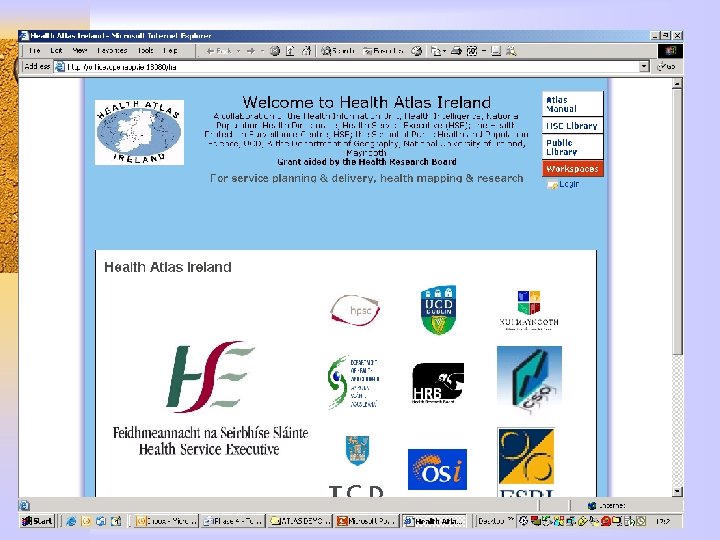Viewport: 720px width, 540px height.
Task: Click the Login link
Action: [563, 184]
